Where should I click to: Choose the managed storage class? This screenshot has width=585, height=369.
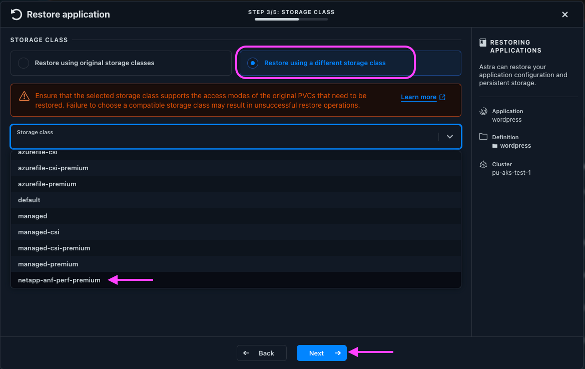[x=236, y=216]
